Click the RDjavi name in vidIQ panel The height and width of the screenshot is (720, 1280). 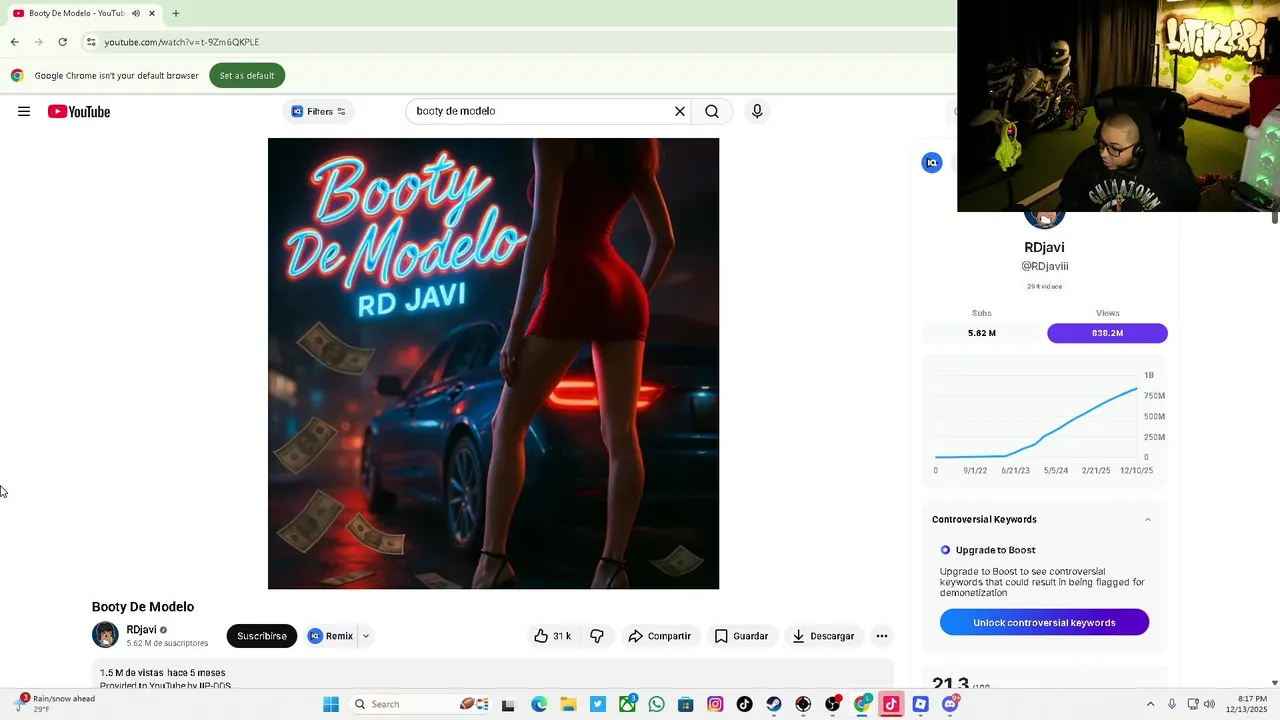(1044, 247)
